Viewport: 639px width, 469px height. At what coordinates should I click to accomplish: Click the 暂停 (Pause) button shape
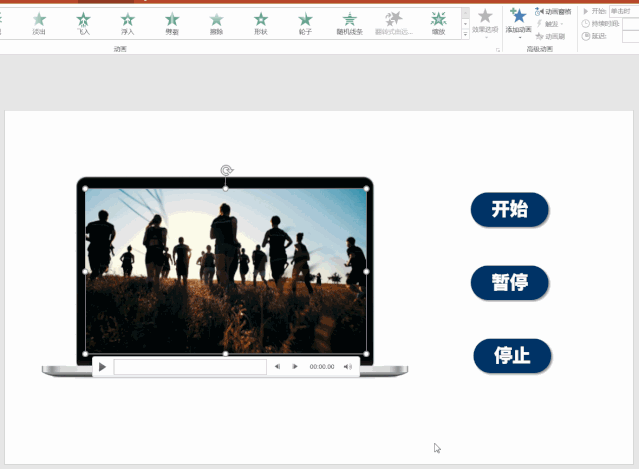click(x=509, y=282)
